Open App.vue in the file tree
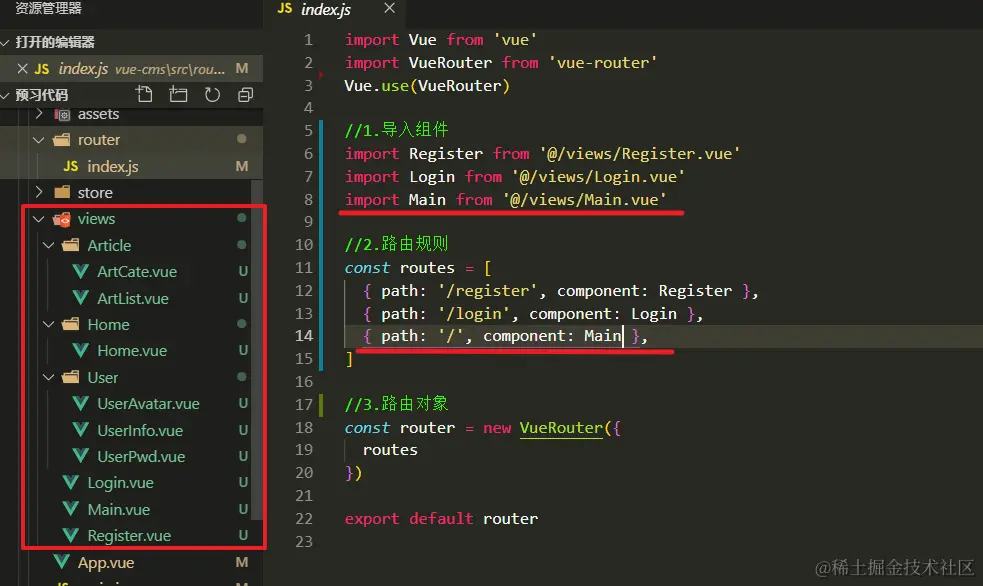 [106, 563]
